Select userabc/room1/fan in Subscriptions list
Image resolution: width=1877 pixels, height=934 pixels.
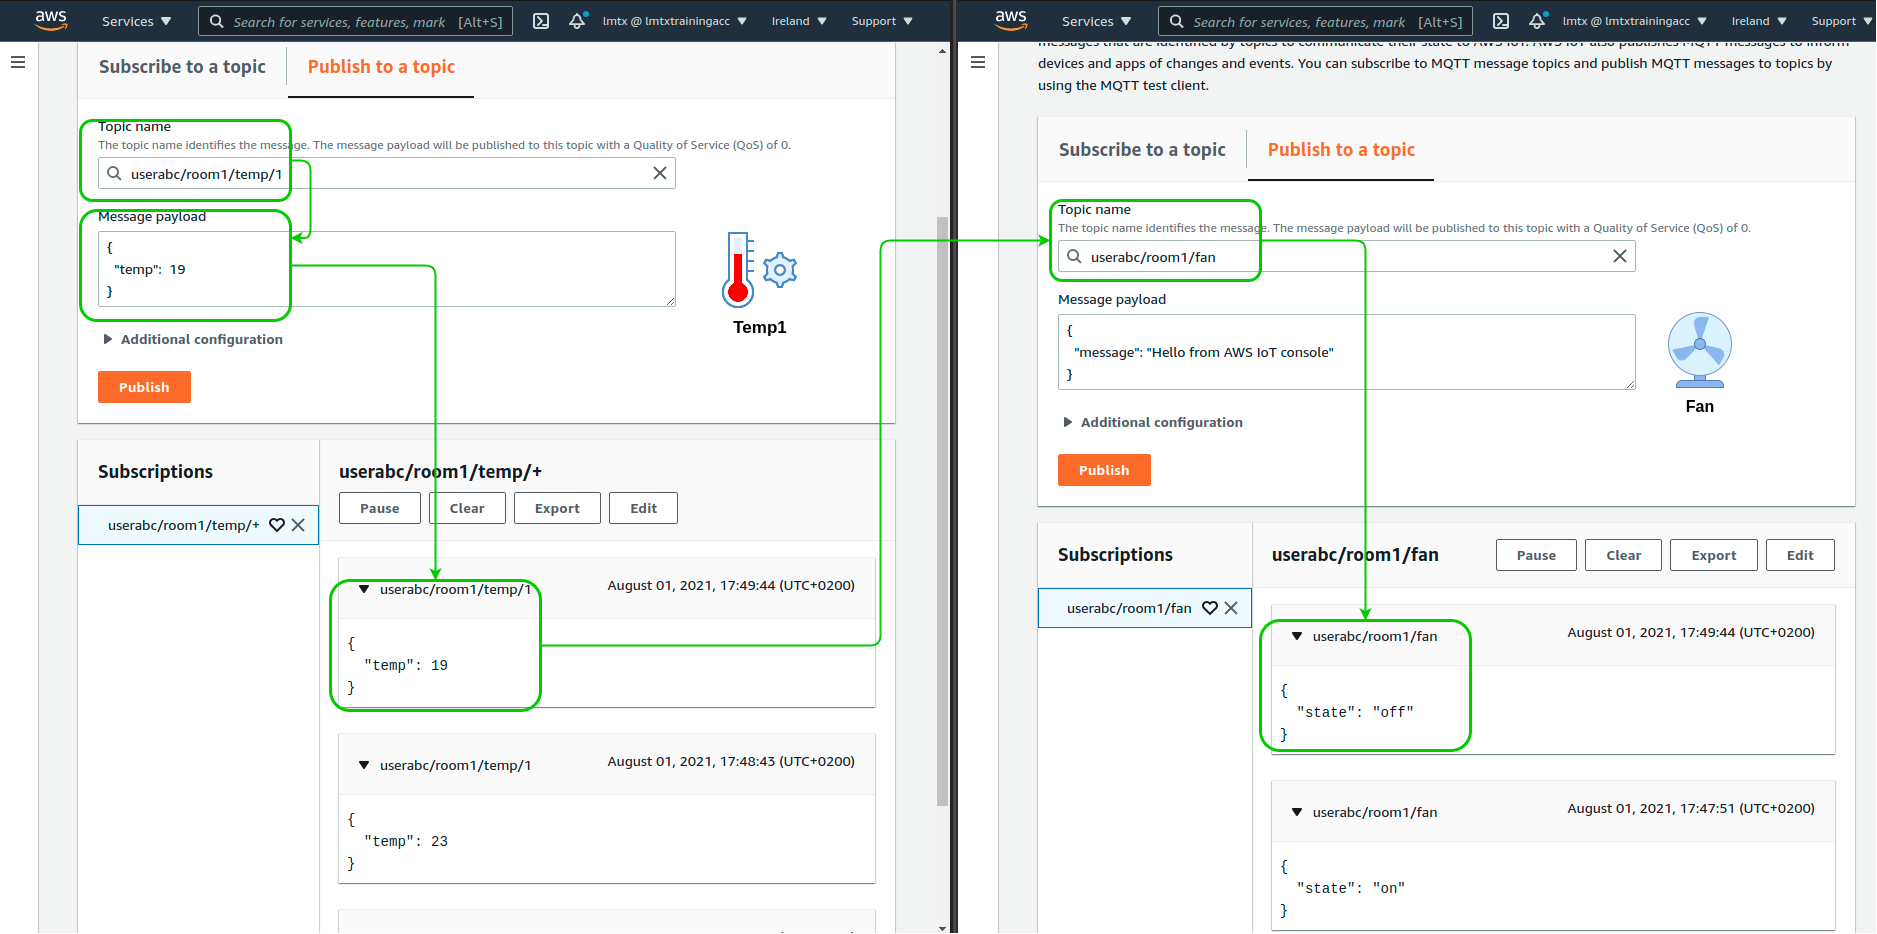pyautogui.click(x=1129, y=608)
